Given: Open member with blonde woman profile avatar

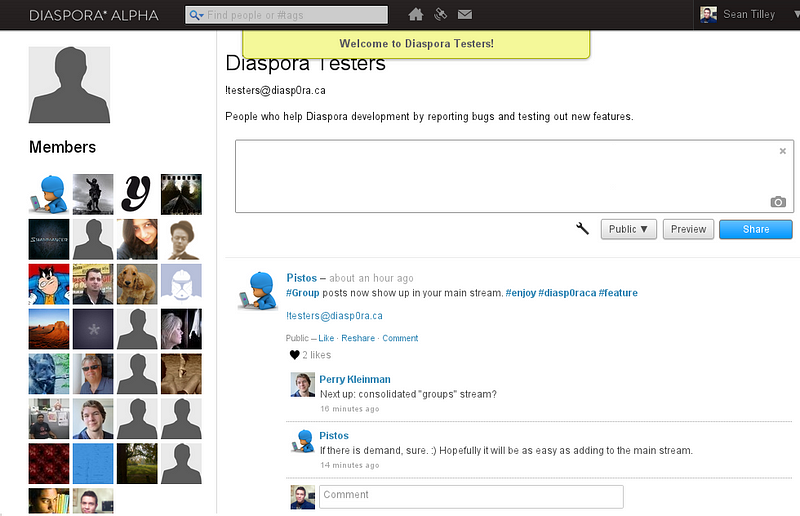Looking at the screenshot, I should pyautogui.click(x=181, y=329).
